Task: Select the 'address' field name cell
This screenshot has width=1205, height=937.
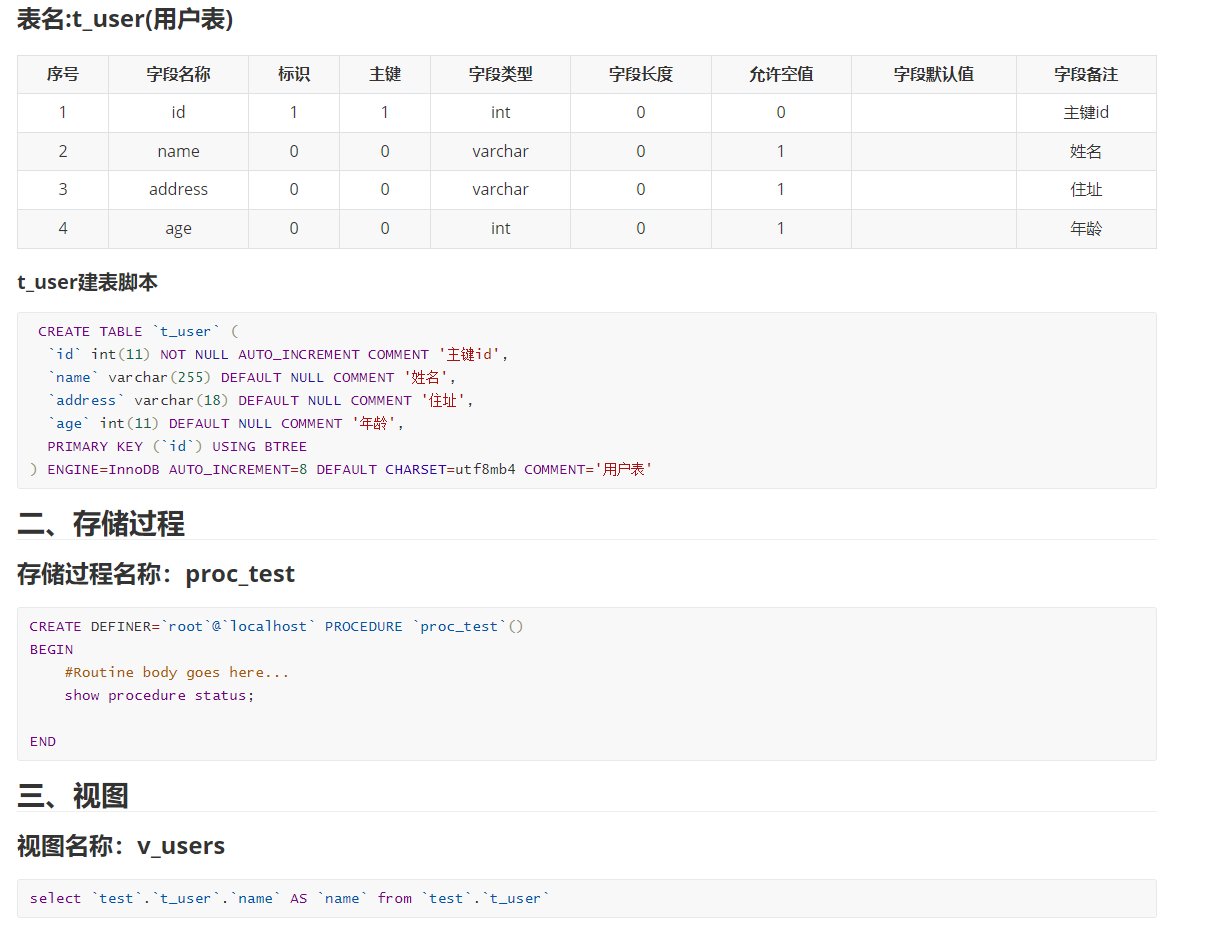Action: pyautogui.click(x=178, y=190)
